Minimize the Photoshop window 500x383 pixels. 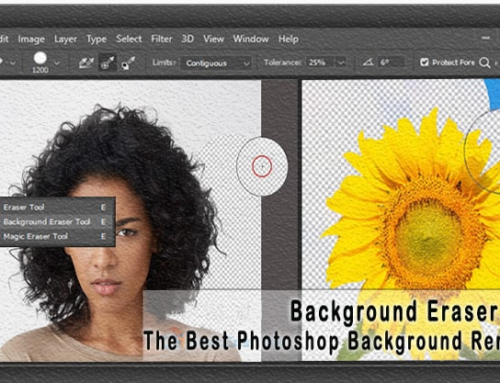(x=486, y=38)
